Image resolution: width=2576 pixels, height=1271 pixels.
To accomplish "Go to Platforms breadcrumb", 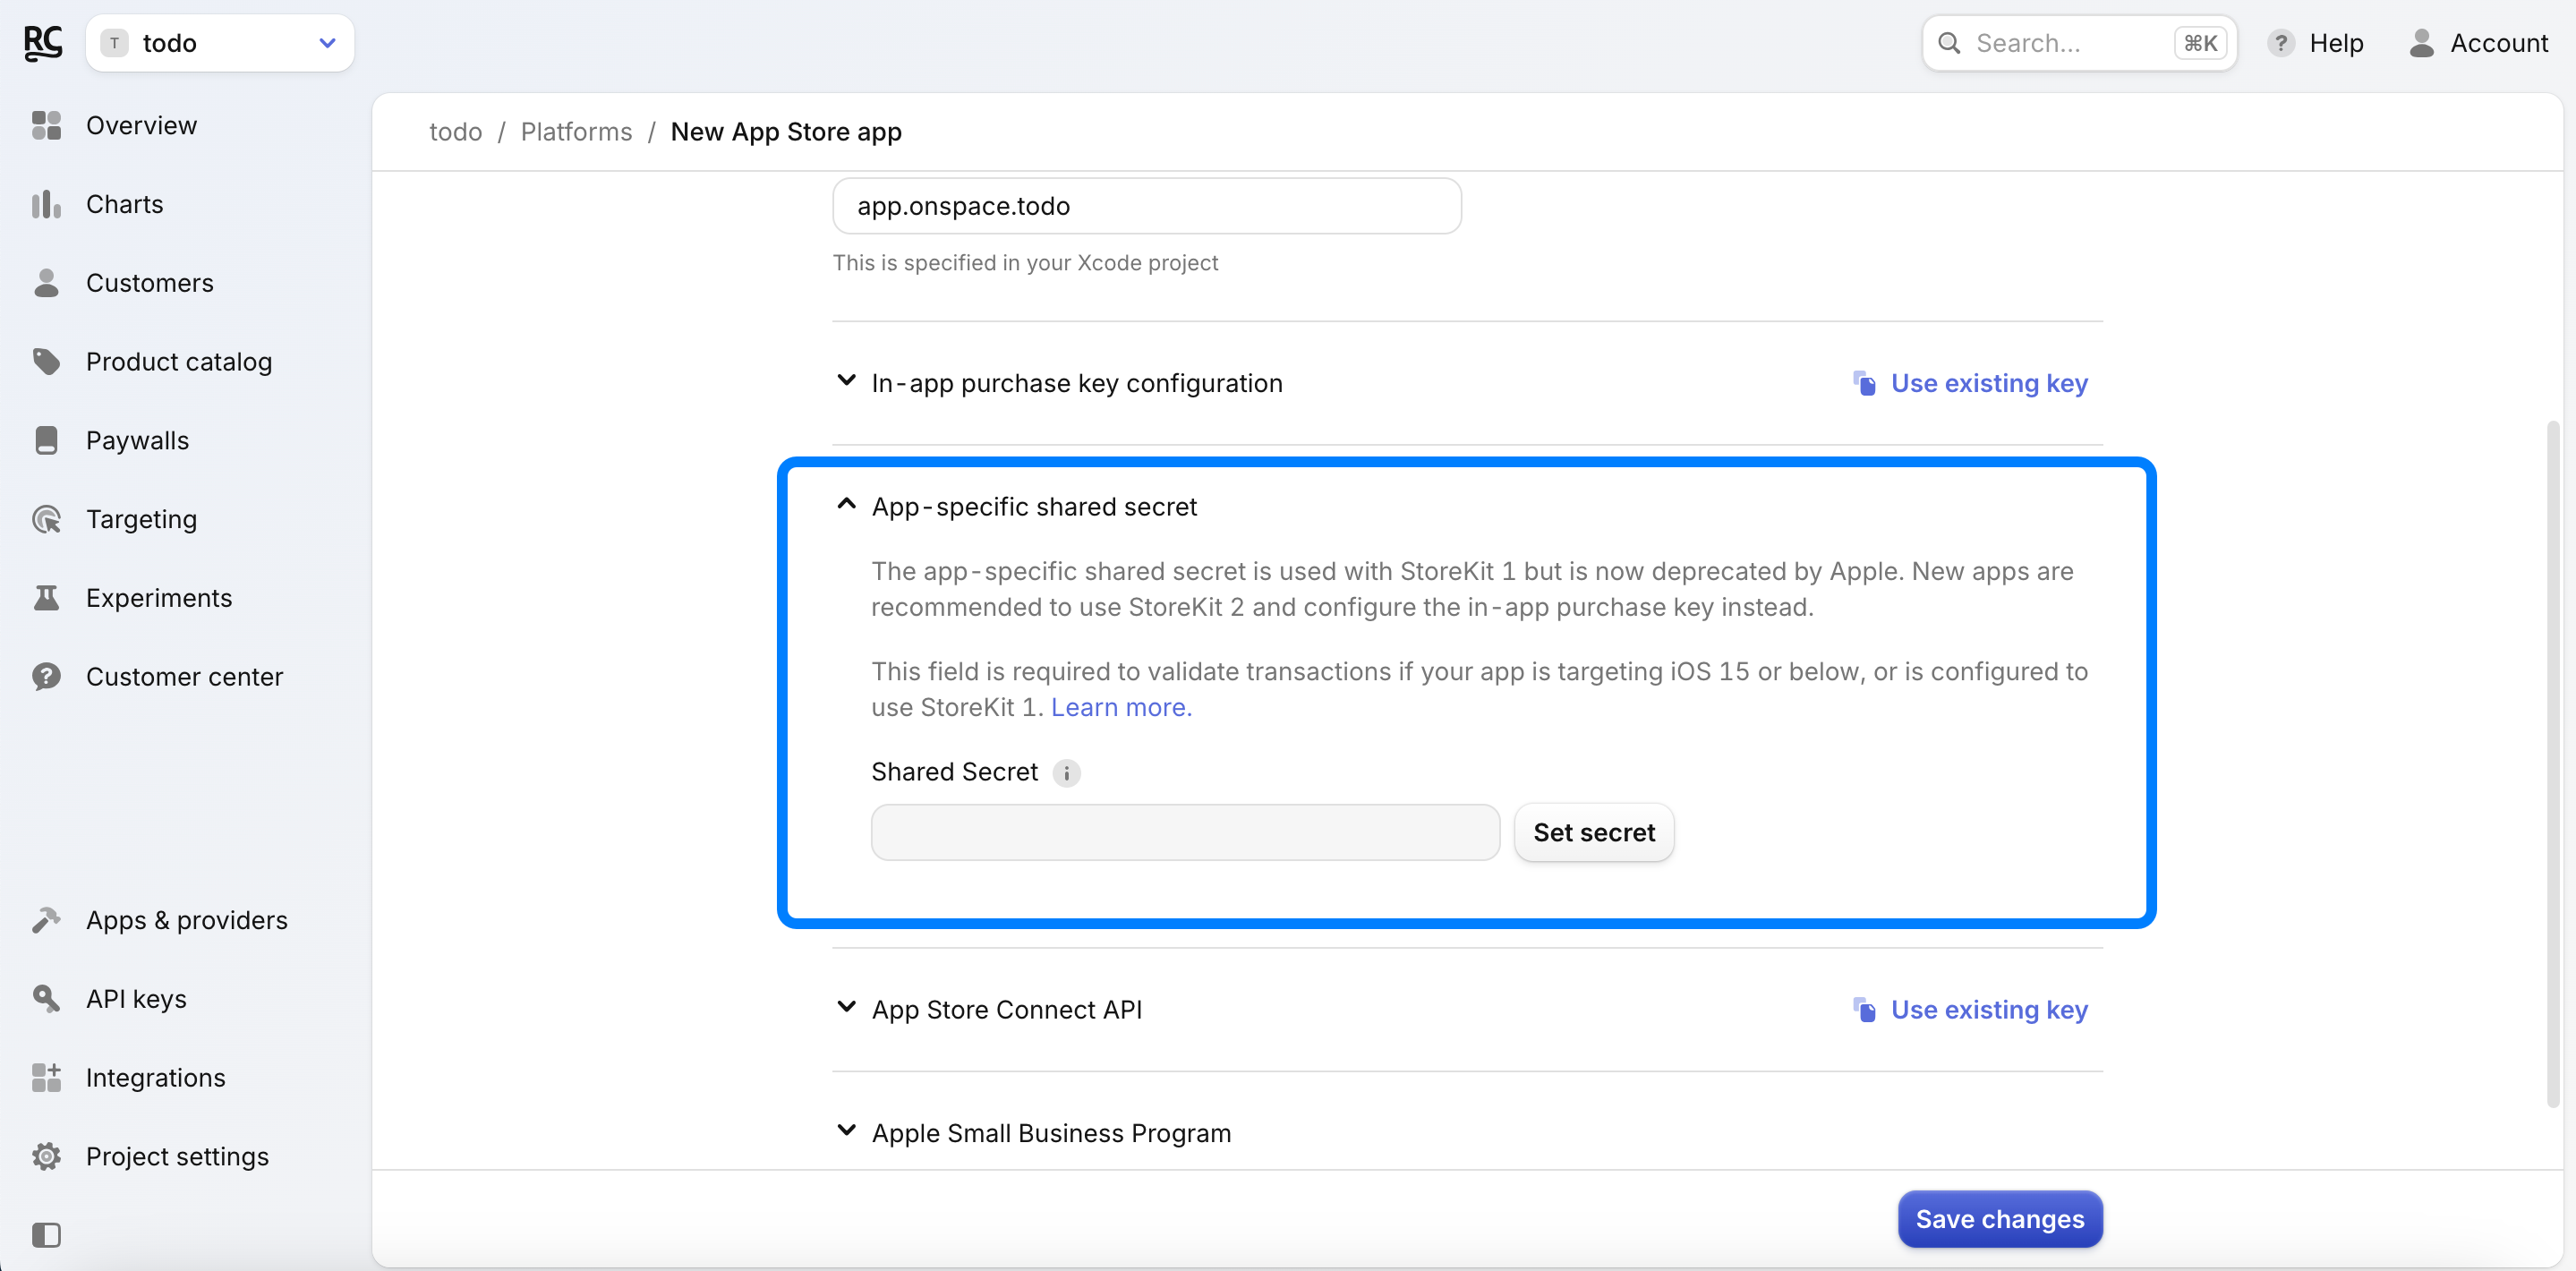I will pyautogui.click(x=576, y=131).
